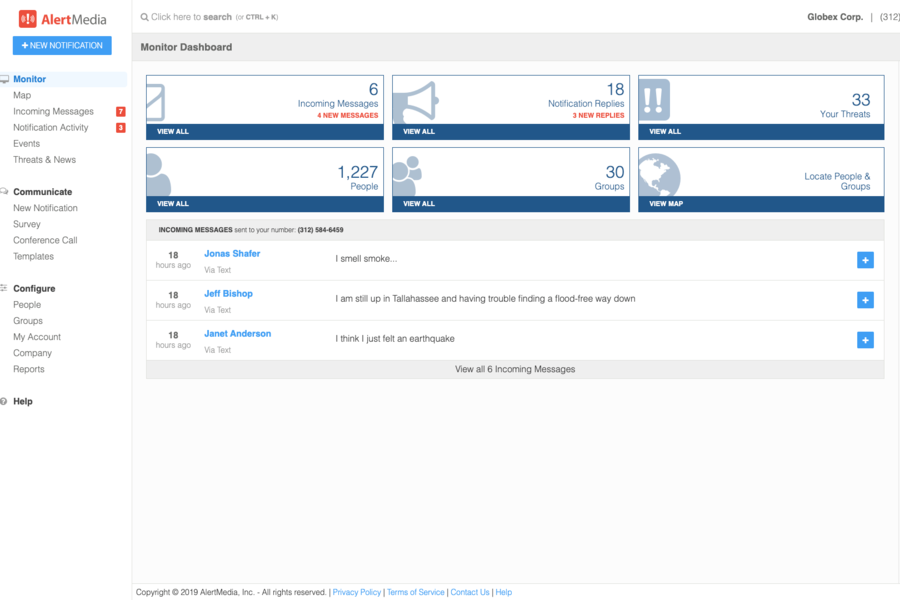Click the AlertMedia logo
The width and height of the screenshot is (900, 600).
pos(60,17)
